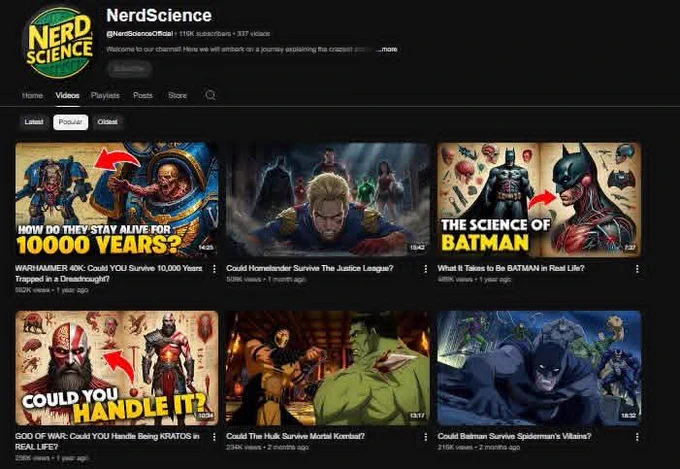The image size is (680, 469).
Task: Switch to the Home tab
Action: [x=33, y=95]
